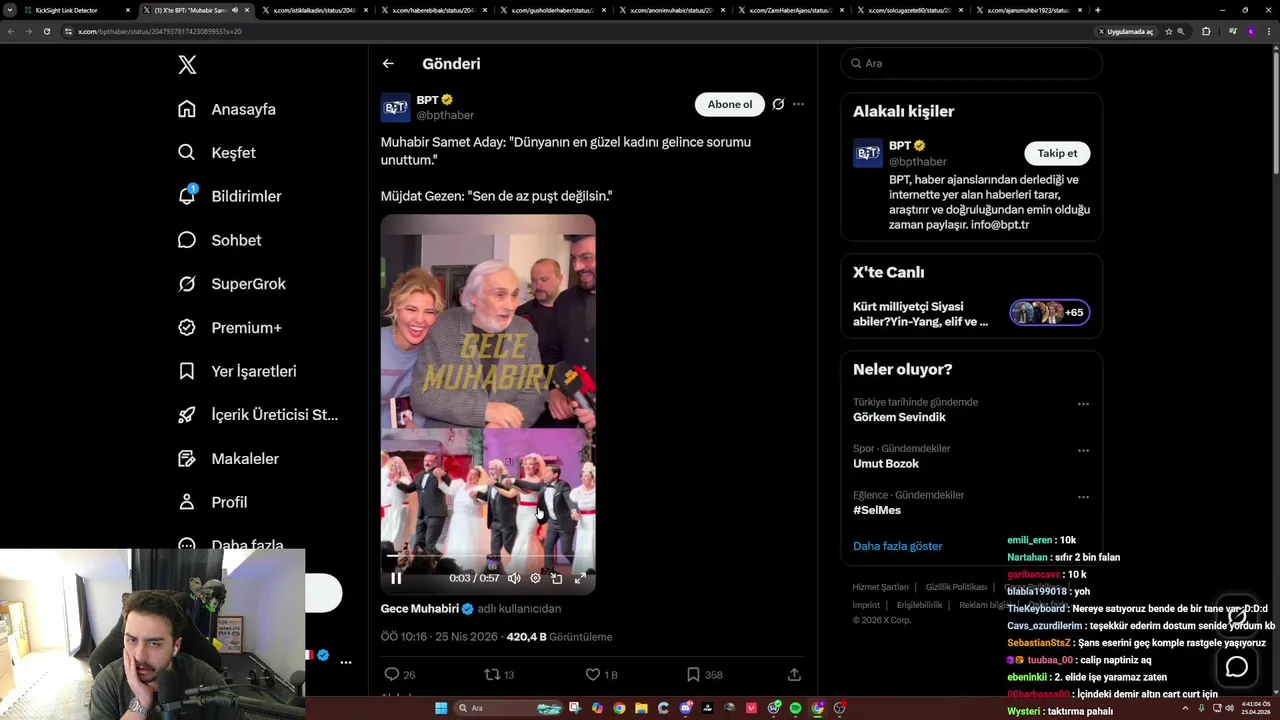Screen dimensions: 1280x720
Task: Go to the X logo home
Action: pos(187,65)
